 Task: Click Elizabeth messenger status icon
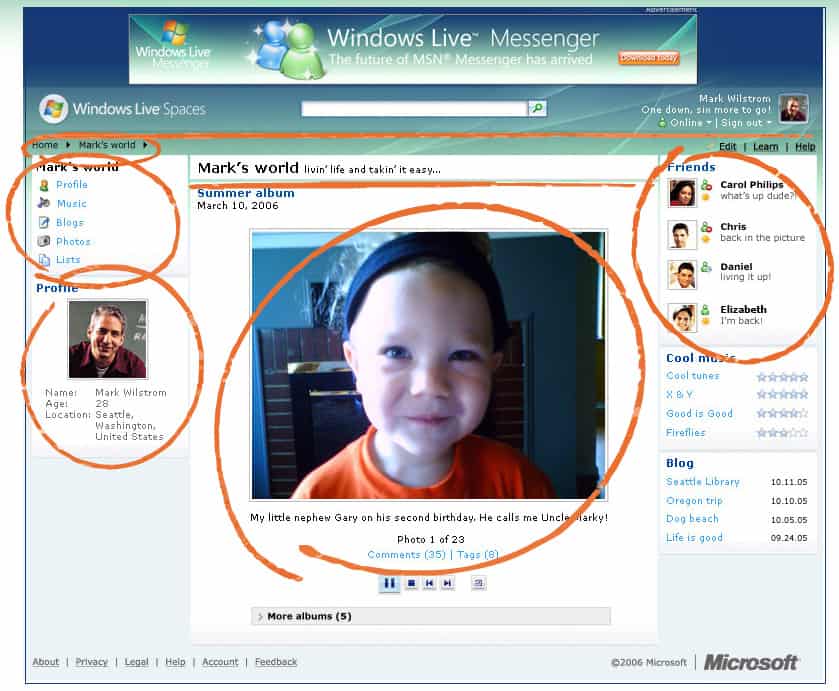[x=706, y=309]
